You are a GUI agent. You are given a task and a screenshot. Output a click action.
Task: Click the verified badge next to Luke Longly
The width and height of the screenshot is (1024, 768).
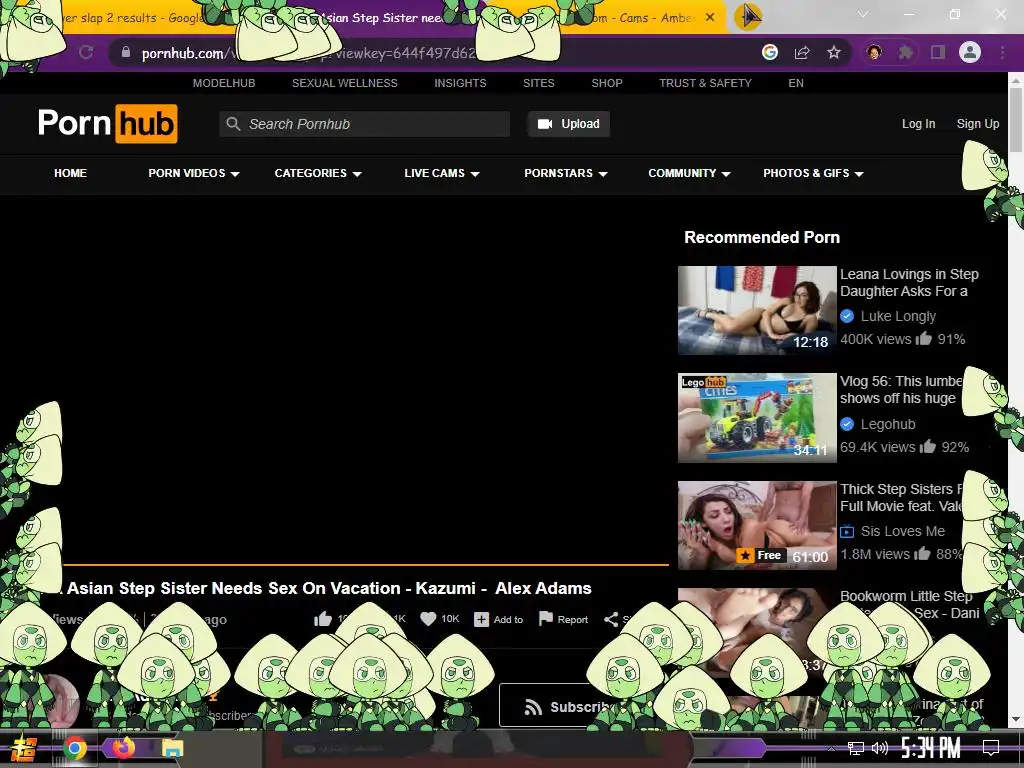847,316
